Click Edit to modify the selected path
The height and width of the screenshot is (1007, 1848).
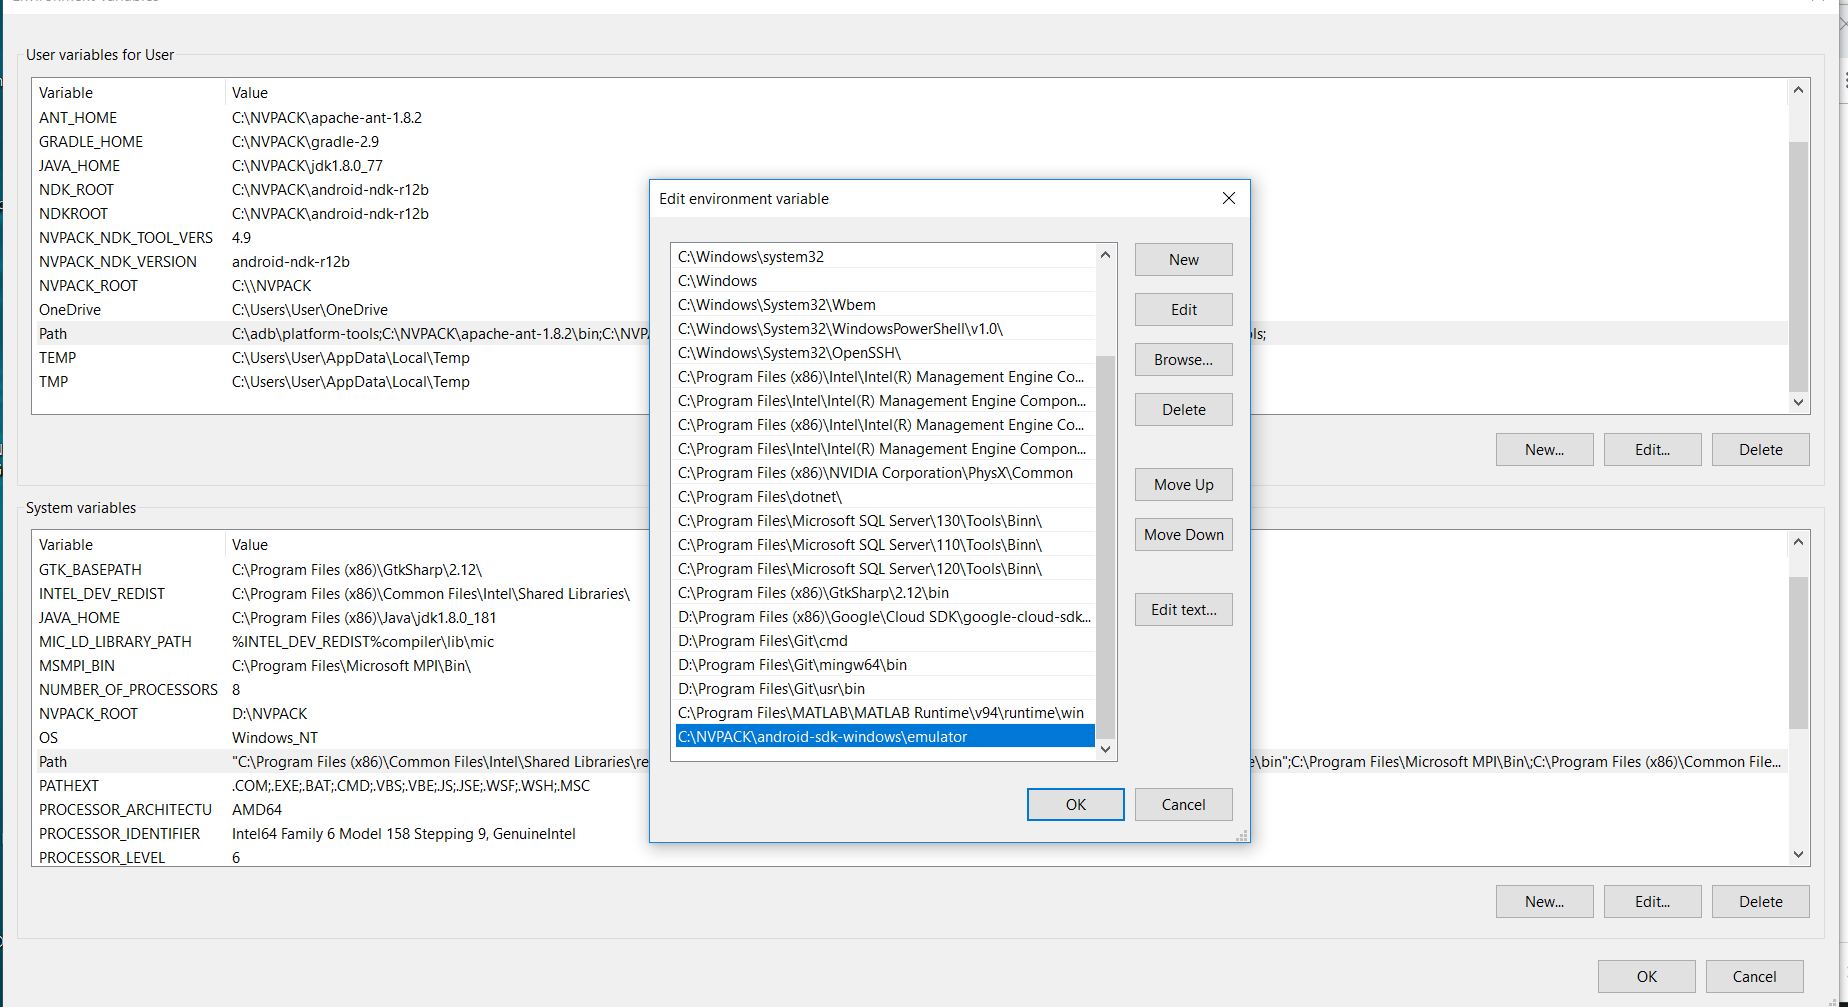tap(1183, 309)
